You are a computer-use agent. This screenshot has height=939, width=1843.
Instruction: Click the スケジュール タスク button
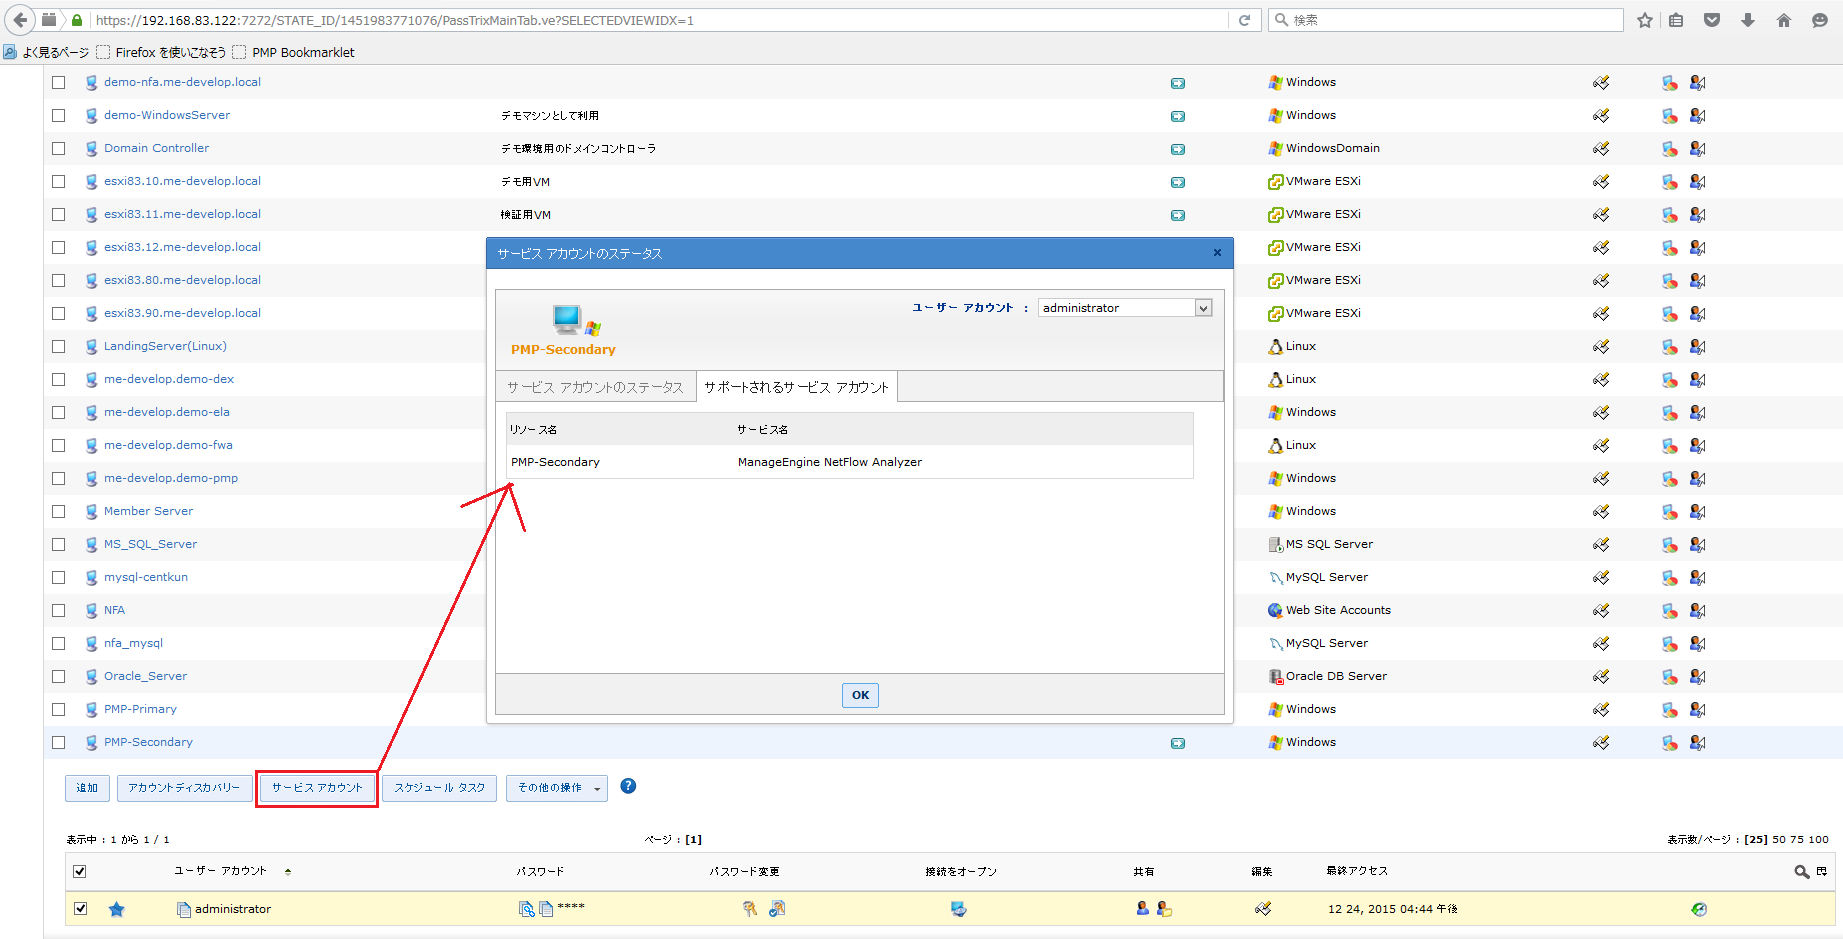(439, 788)
